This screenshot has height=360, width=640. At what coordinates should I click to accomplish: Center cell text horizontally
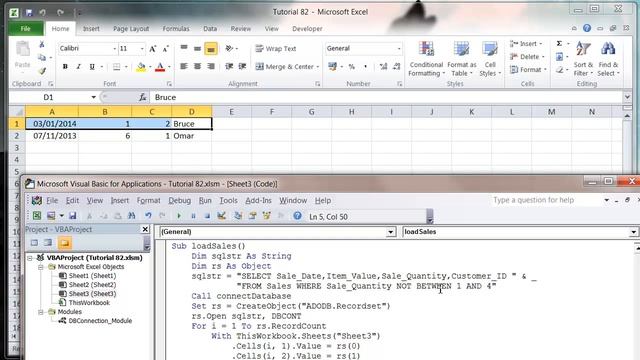pyautogui.click(x=197, y=66)
